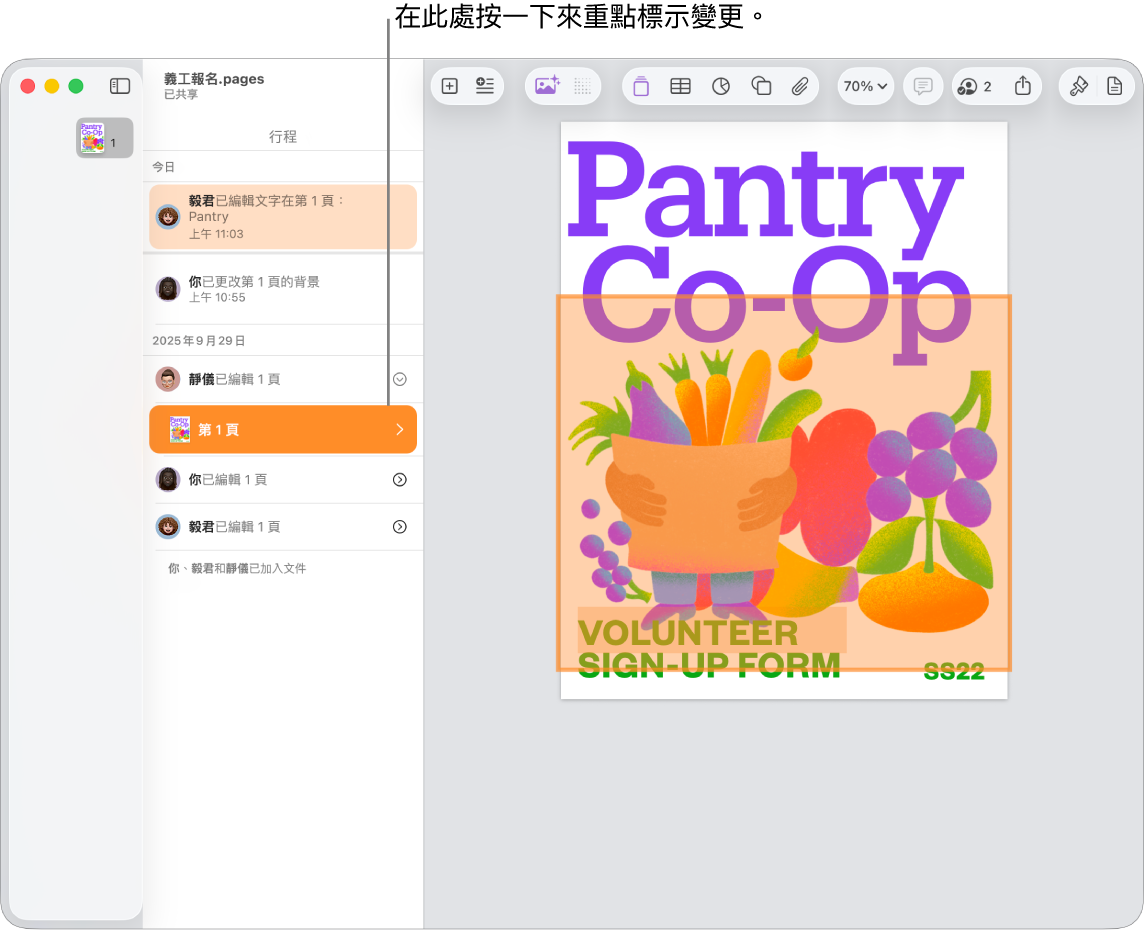Expand the 毅君已編輯 1 頁 bottom entry
This screenshot has width=1144, height=931.
pos(400,527)
